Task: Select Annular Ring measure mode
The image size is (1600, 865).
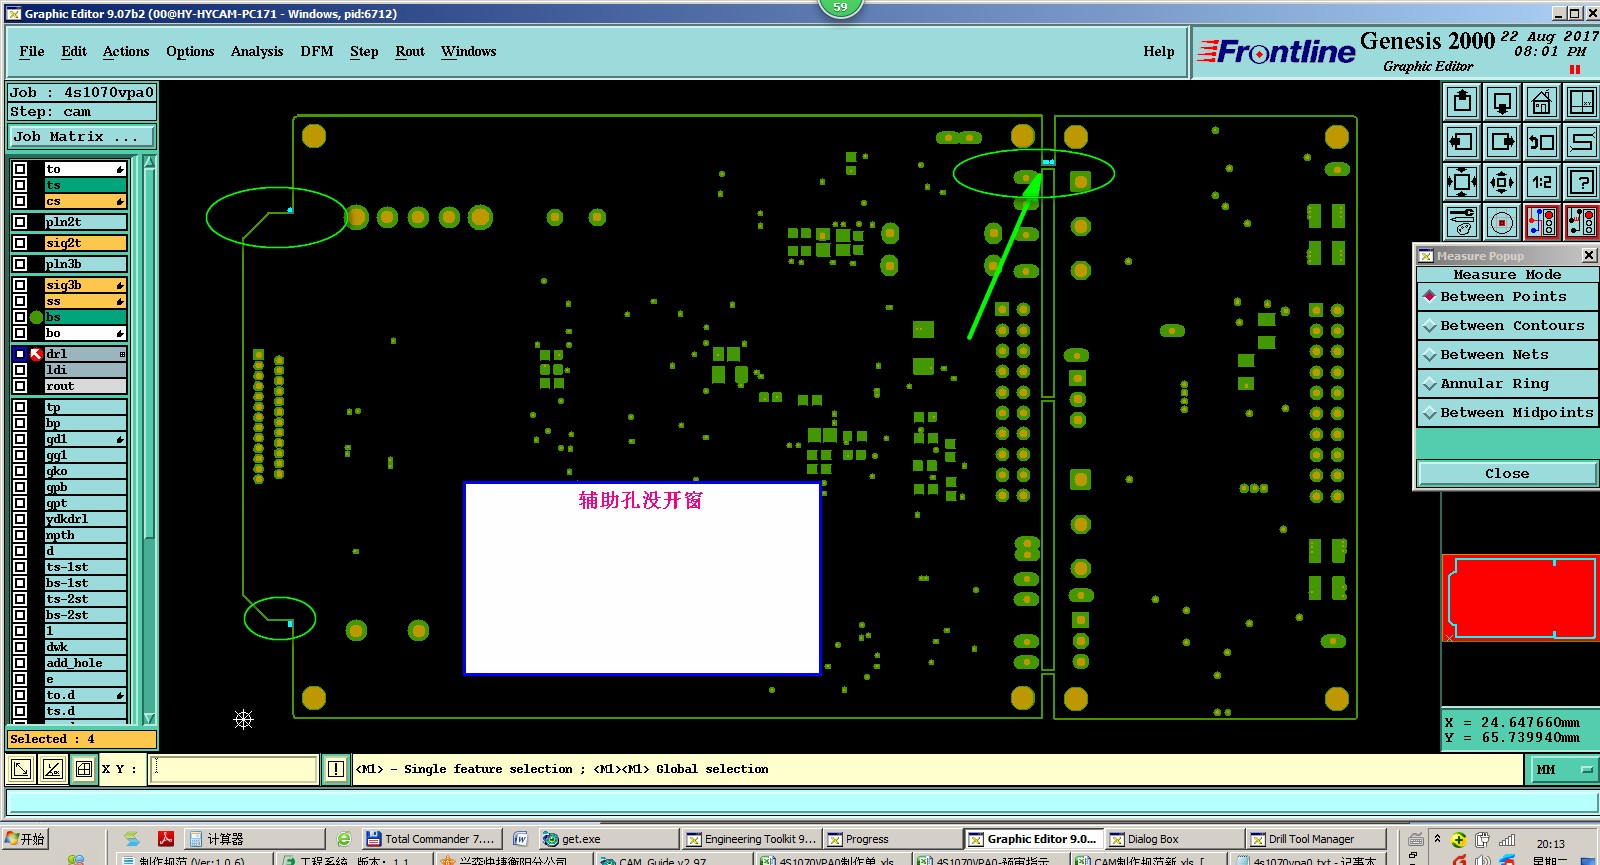Action: click(1507, 384)
